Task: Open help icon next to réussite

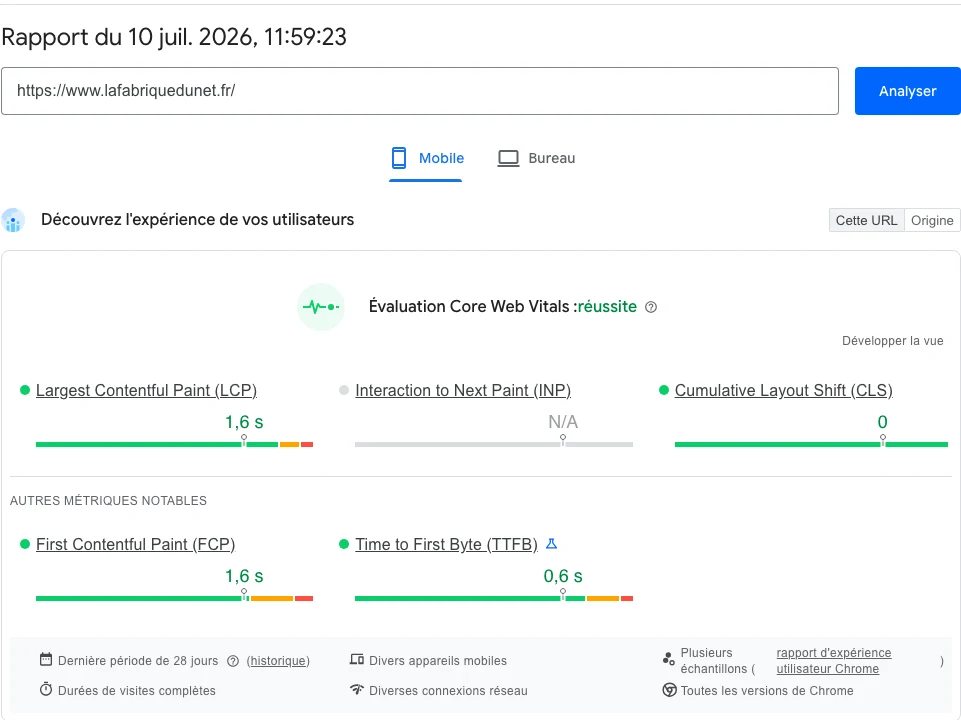Action: [651, 307]
